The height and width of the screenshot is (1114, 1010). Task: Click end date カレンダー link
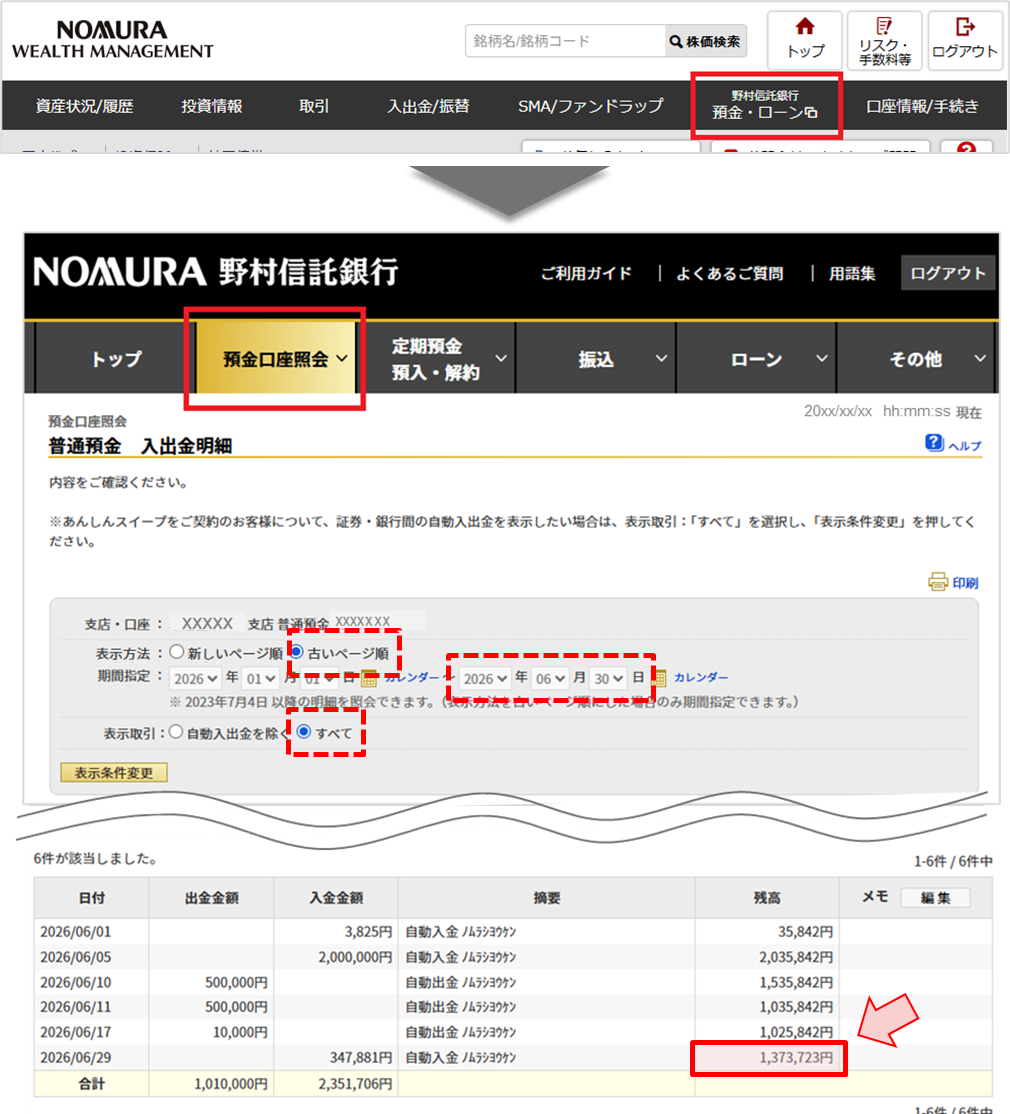pyautogui.click(x=700, y=678)
